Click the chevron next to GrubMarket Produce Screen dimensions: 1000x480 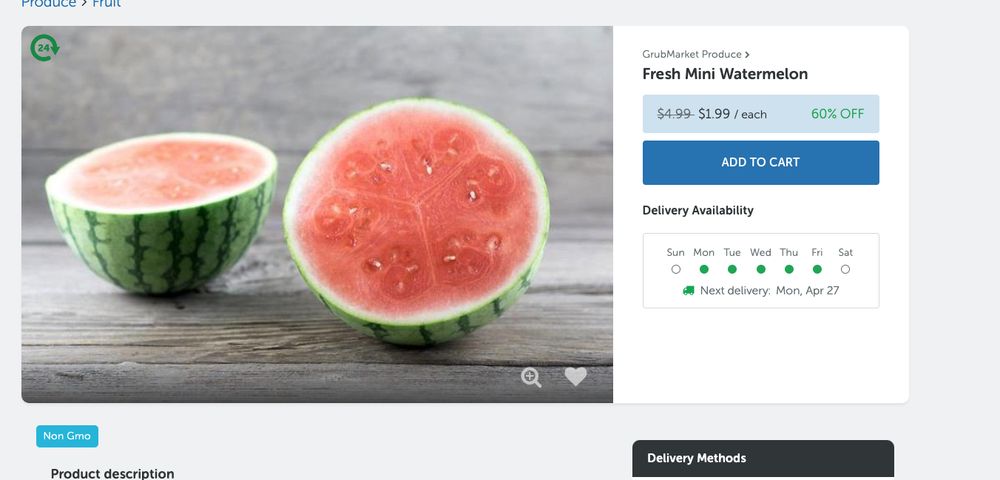[747, 54]
